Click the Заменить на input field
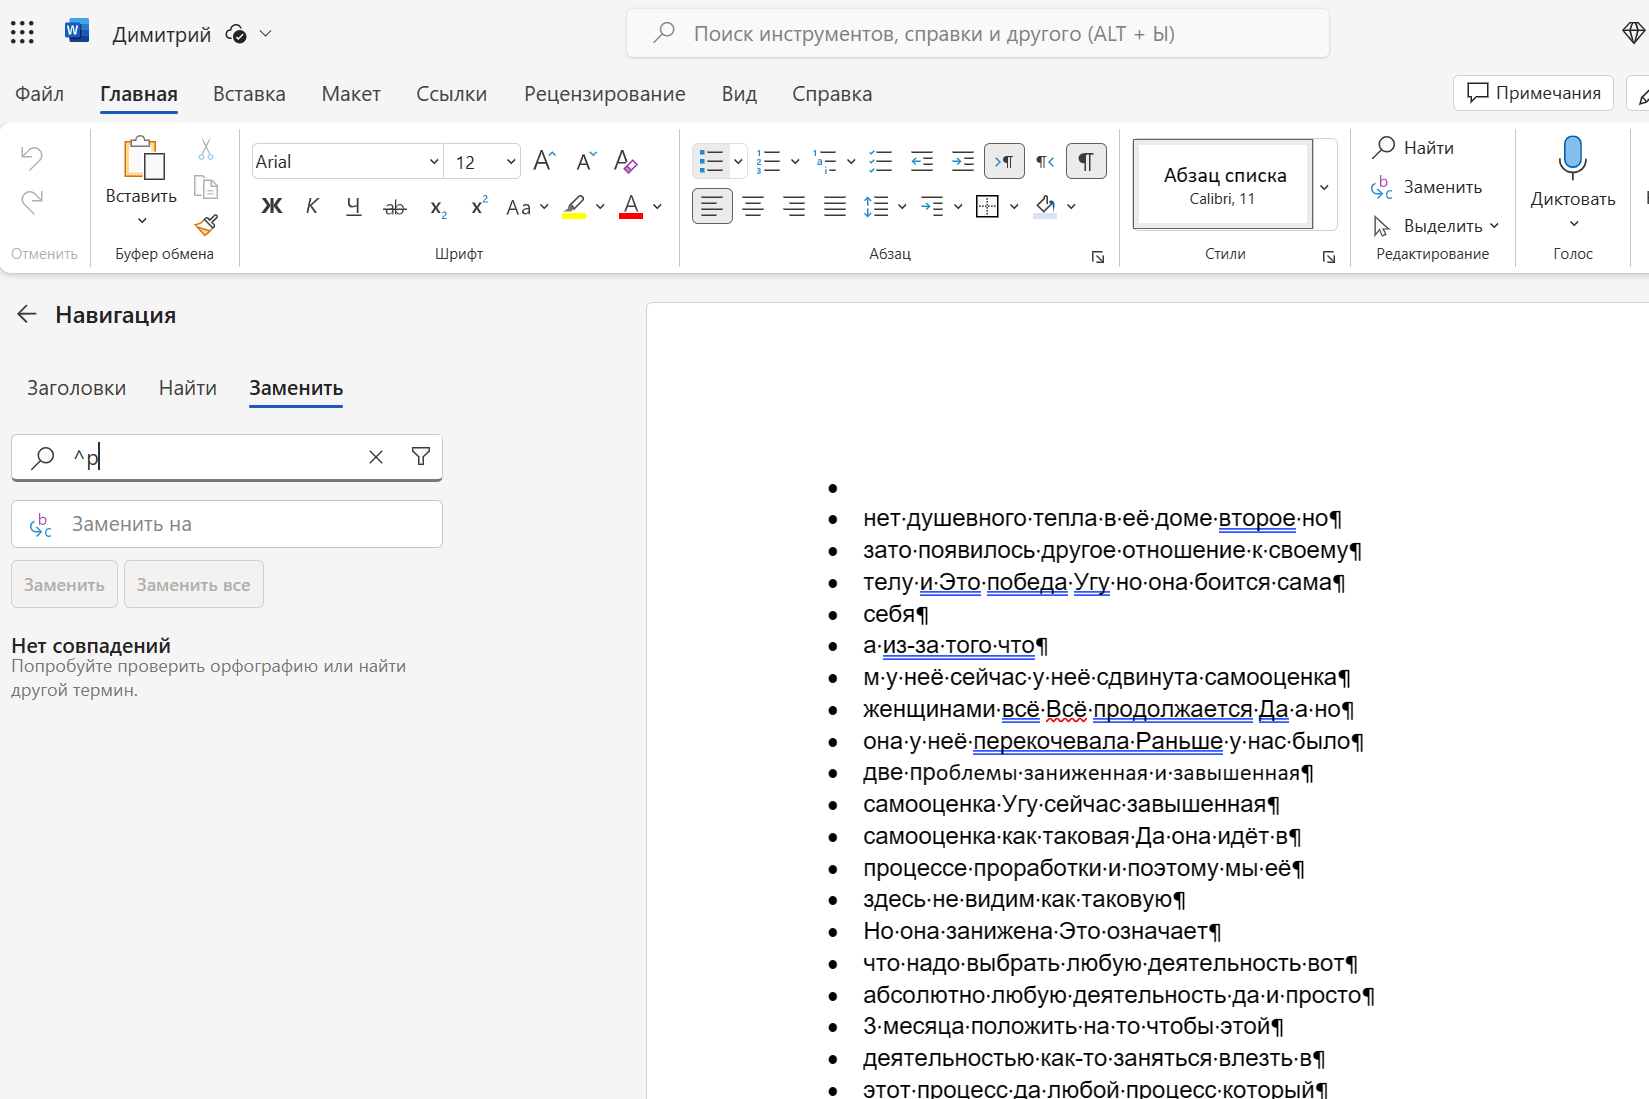 click(x=227, y=524)
